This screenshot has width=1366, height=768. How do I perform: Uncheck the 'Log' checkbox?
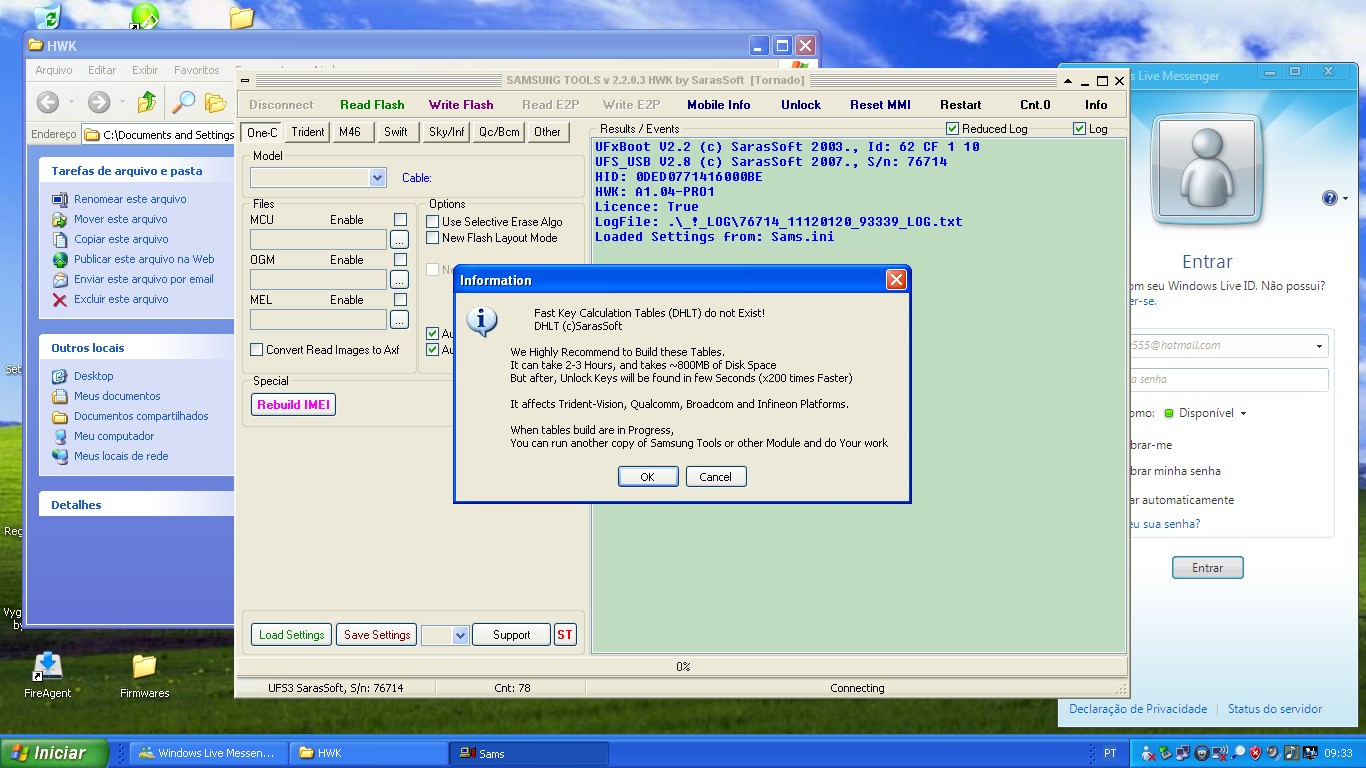1079,129
